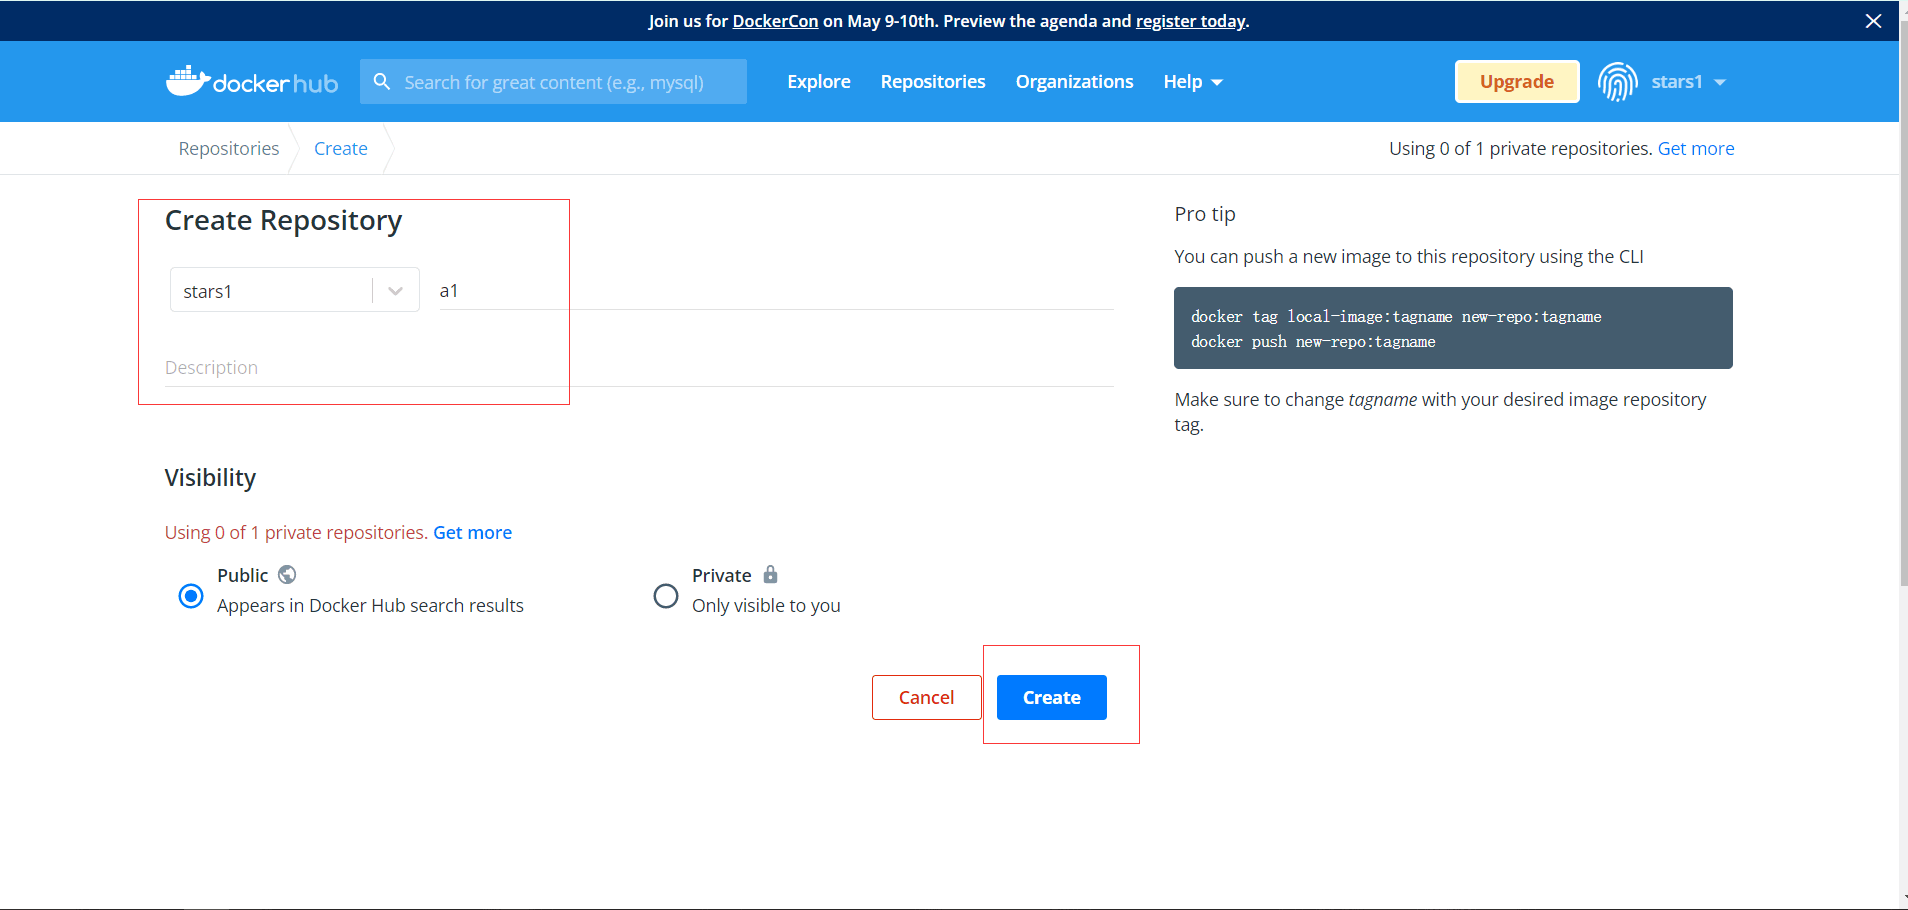Open the stars1 namespace dropdown

[295, 290]
